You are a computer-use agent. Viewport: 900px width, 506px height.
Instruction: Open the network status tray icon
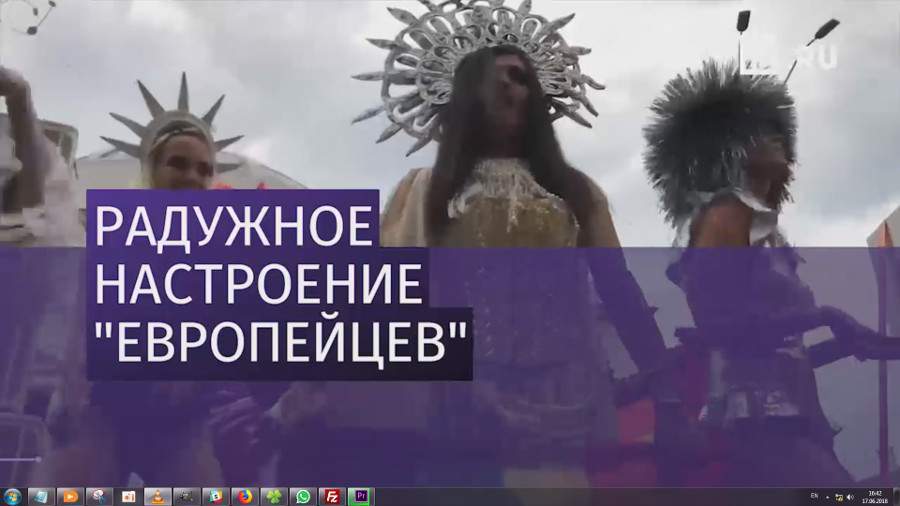click(839, 497)
